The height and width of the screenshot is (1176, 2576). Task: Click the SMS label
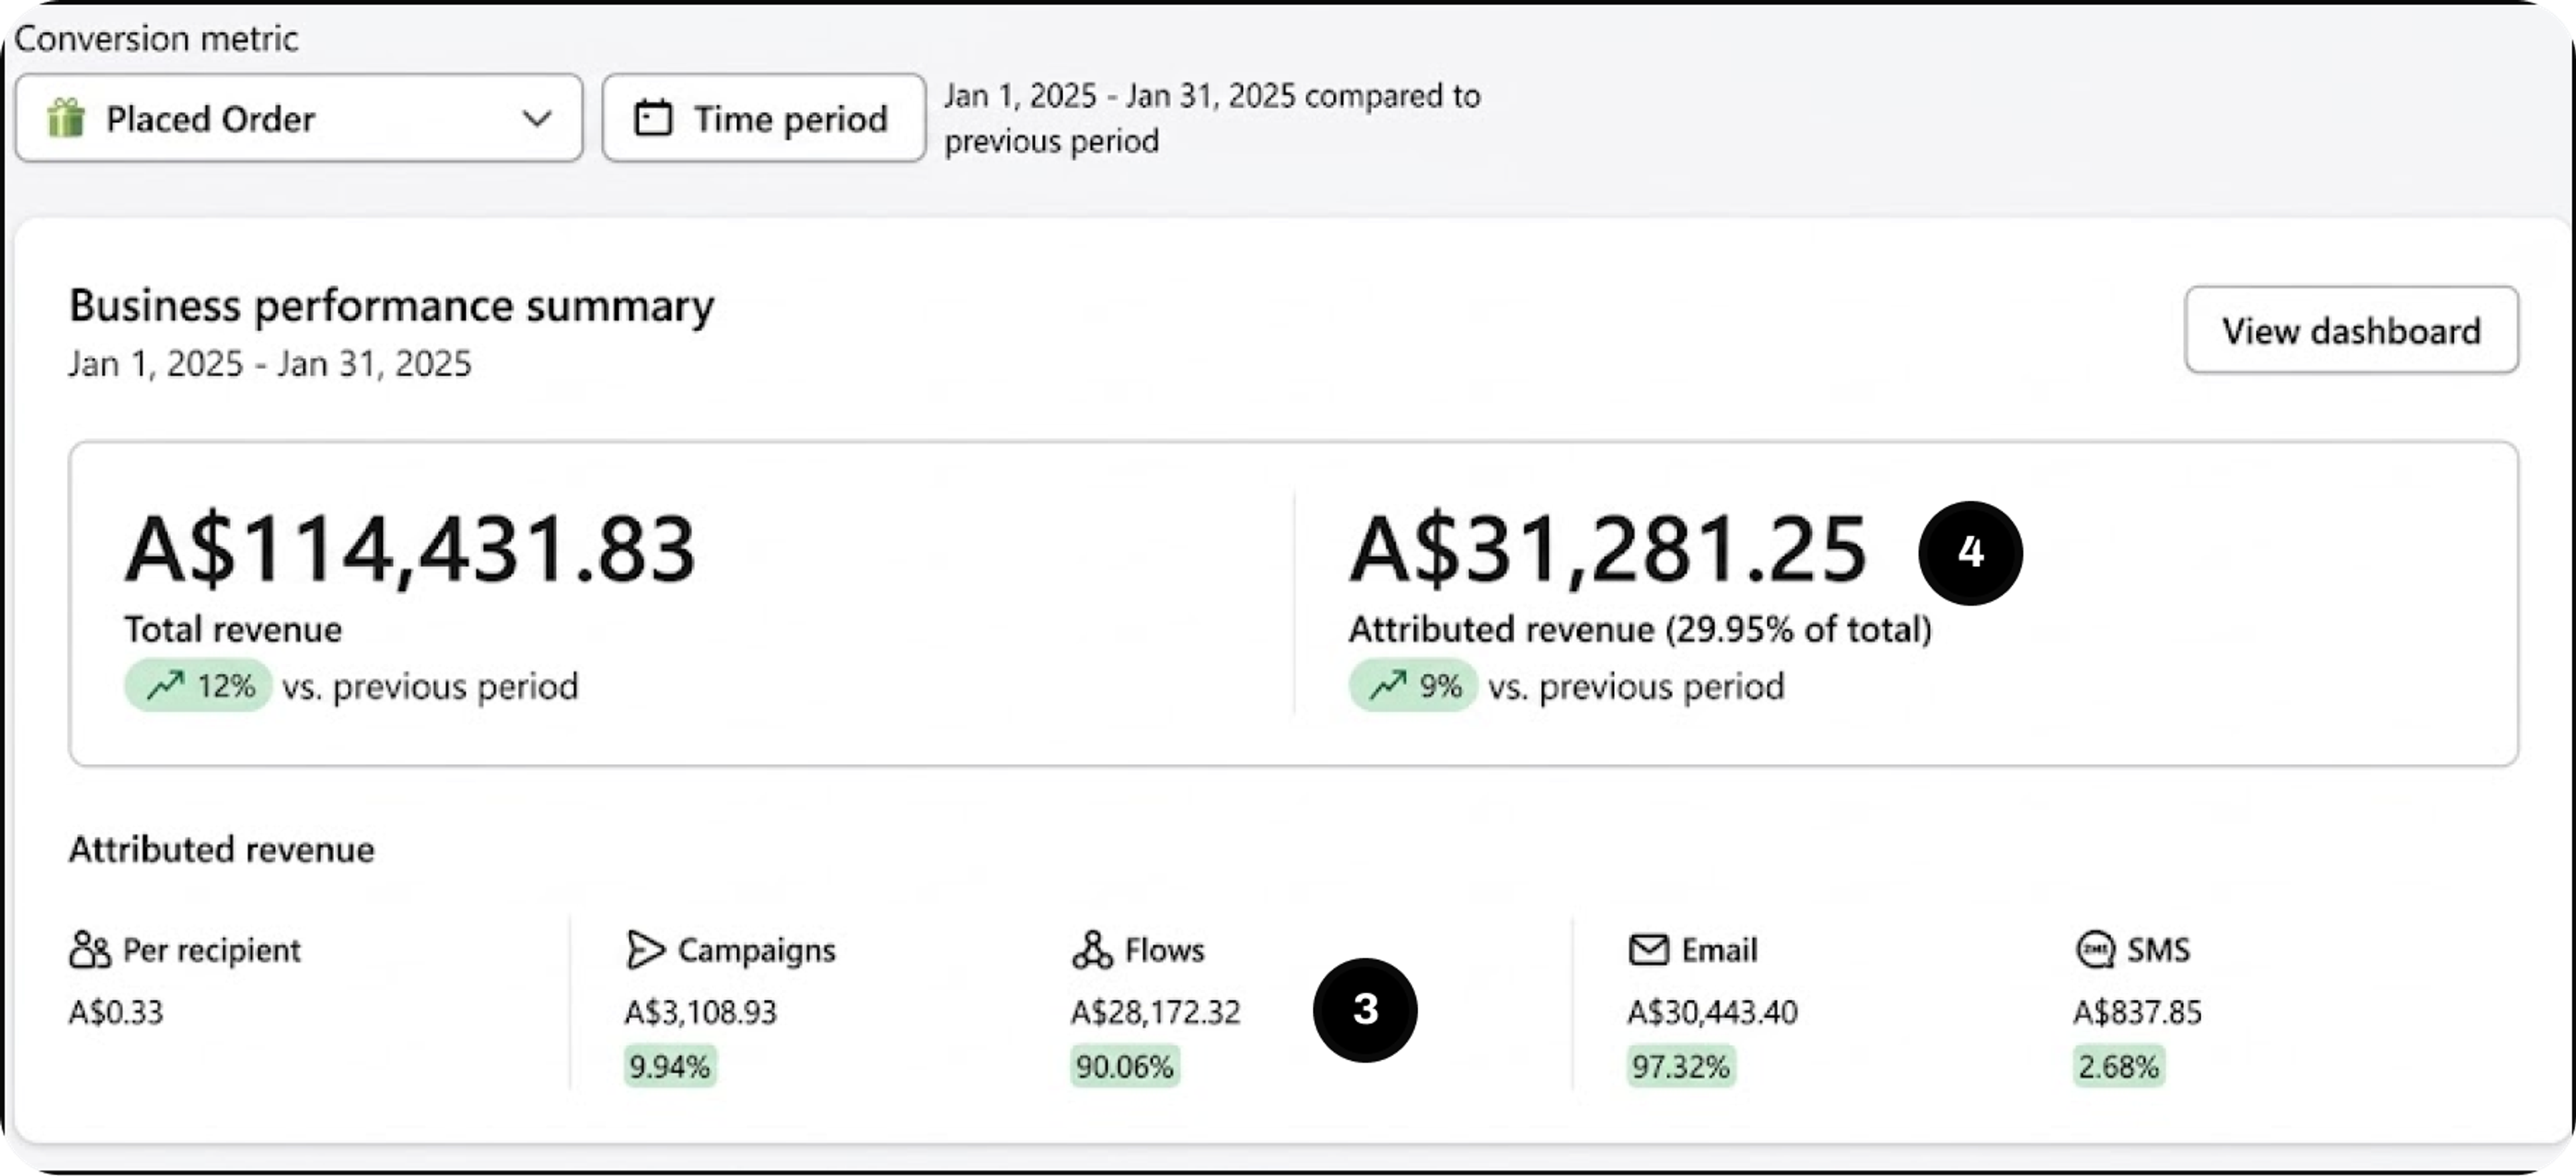pyautogui.click(x=2158, y=949)
